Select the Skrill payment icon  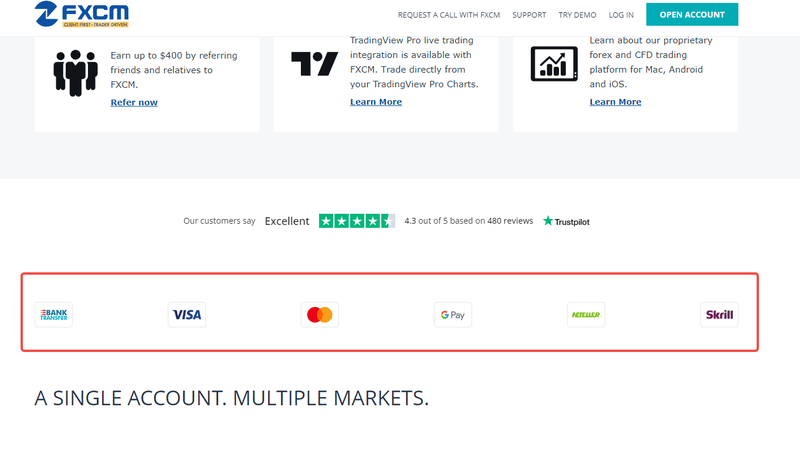(719, 315)
